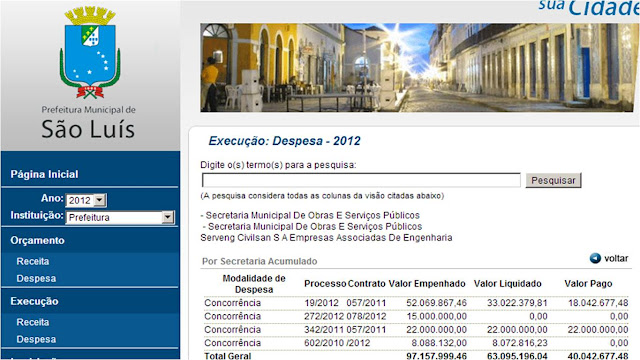Viewport: 640px width, 360px height.
Task: Click the blue voltar arrow icon
Action: pyautogui.click(x=595, y=258)
